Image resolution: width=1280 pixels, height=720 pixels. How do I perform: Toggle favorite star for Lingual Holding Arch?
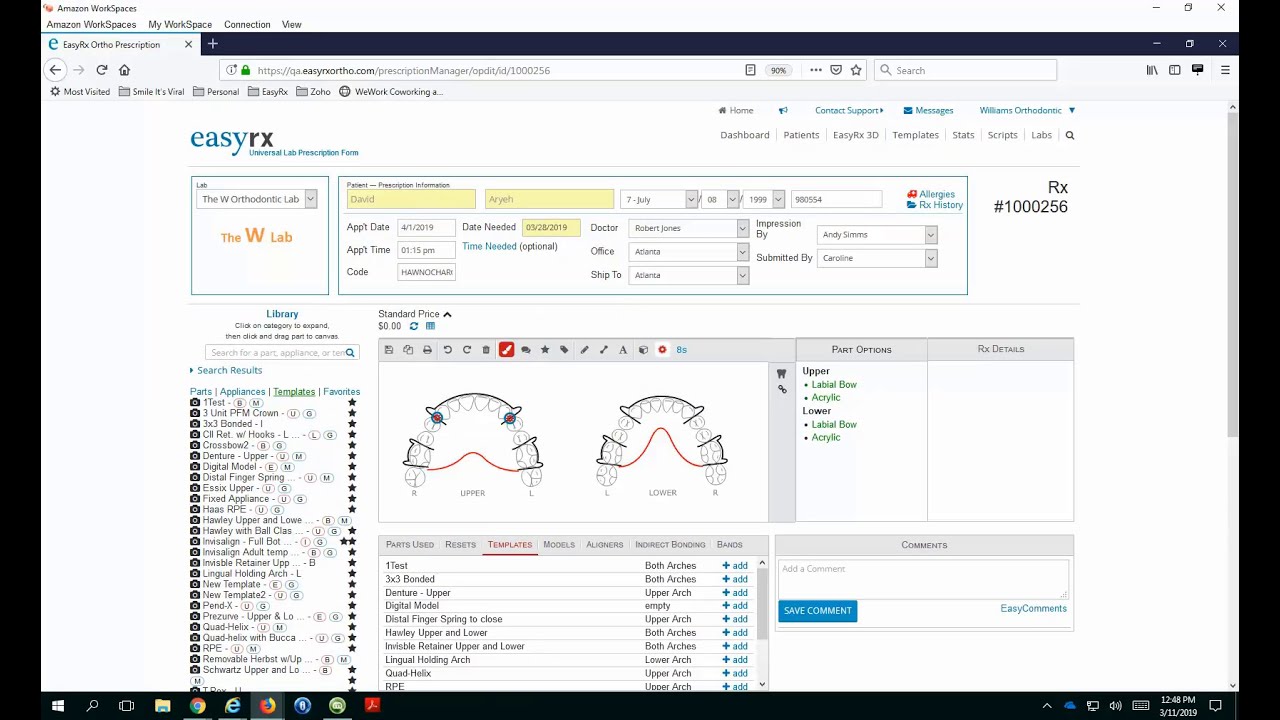pos(352,574)
